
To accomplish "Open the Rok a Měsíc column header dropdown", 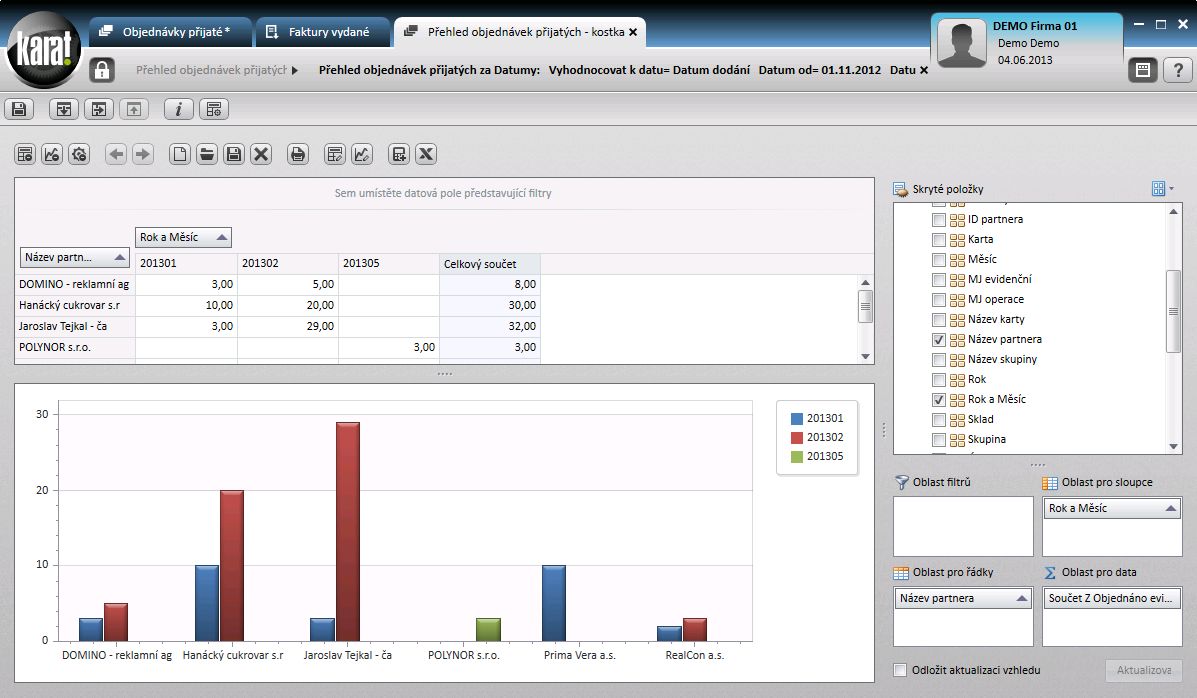I will [222, 238].
